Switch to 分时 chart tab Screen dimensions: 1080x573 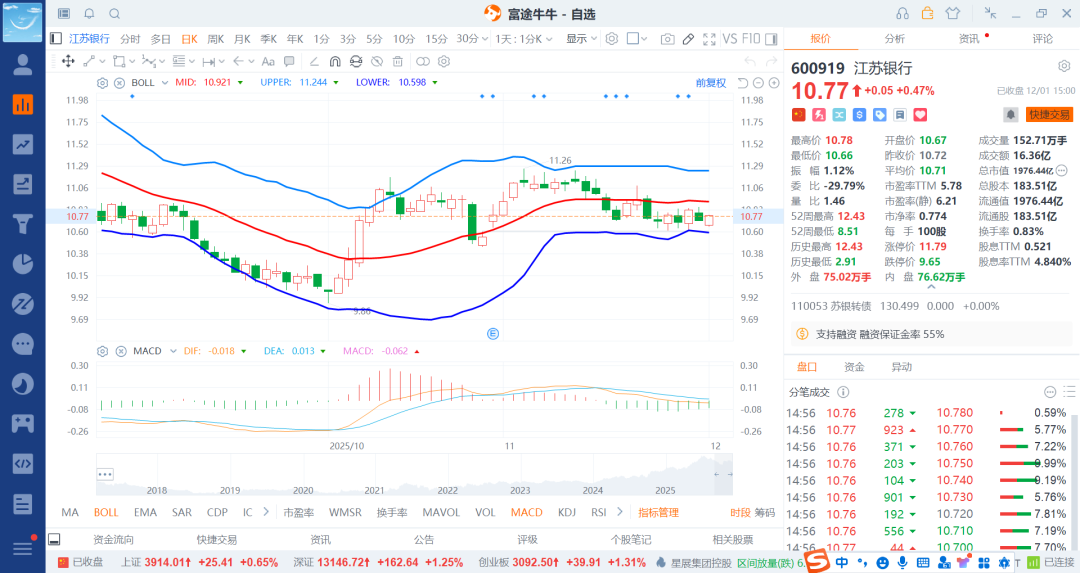(130, 39)
